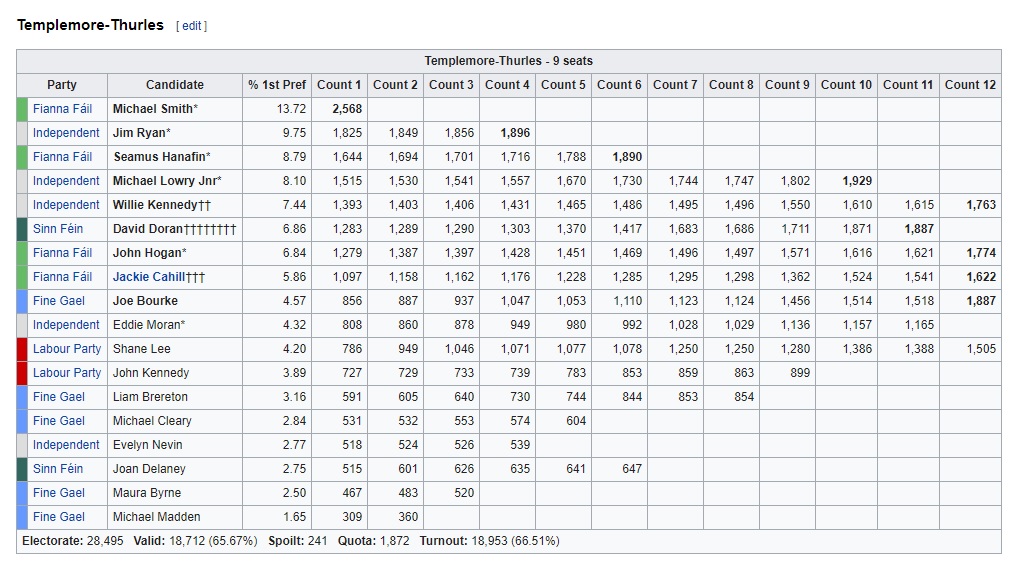Click the Count 12 column header
Screen dimensions: 1027x561
970,84
